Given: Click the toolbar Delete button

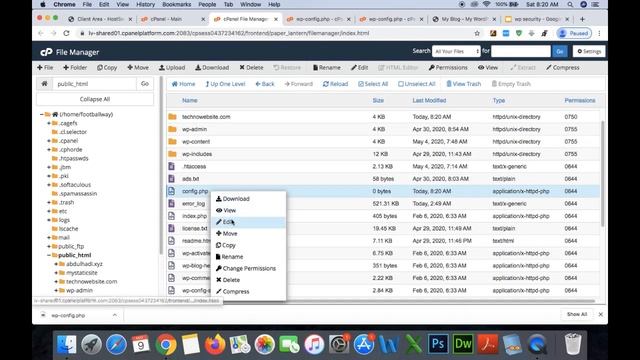Looking at the screenshot, I should point(251,68).
